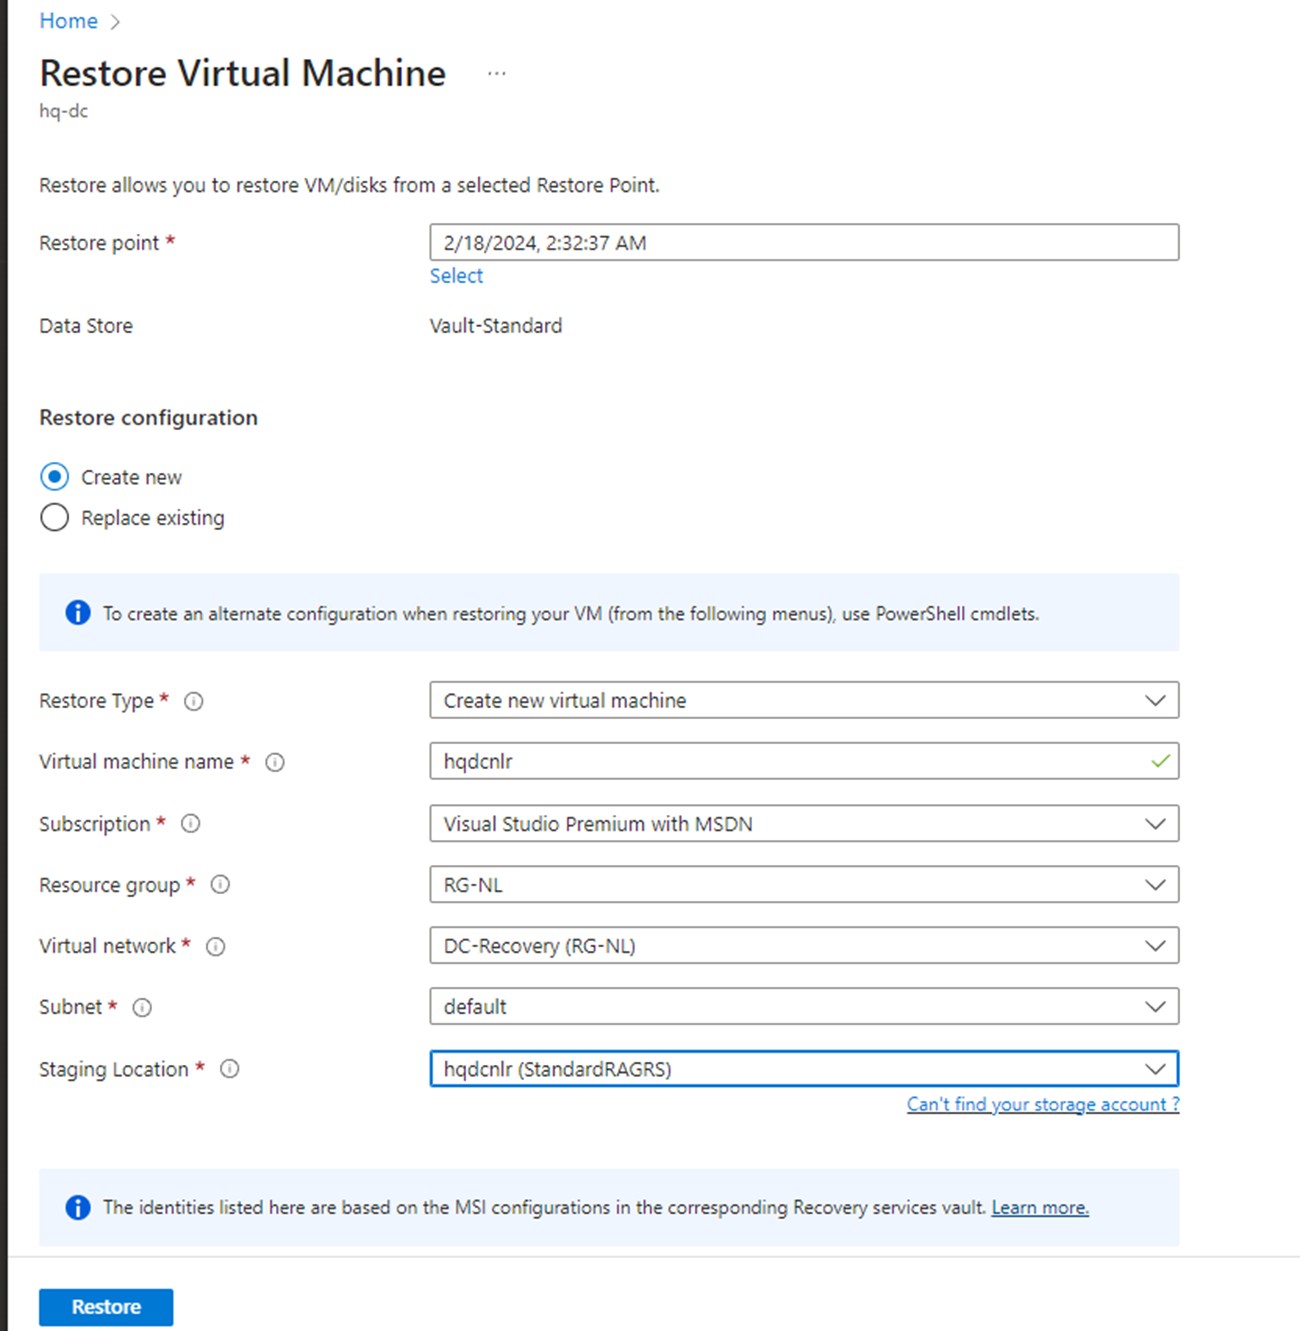The image size is (1300, 1331).
Task: Open the Staging Location dropdown
Action: point(803,1069)
